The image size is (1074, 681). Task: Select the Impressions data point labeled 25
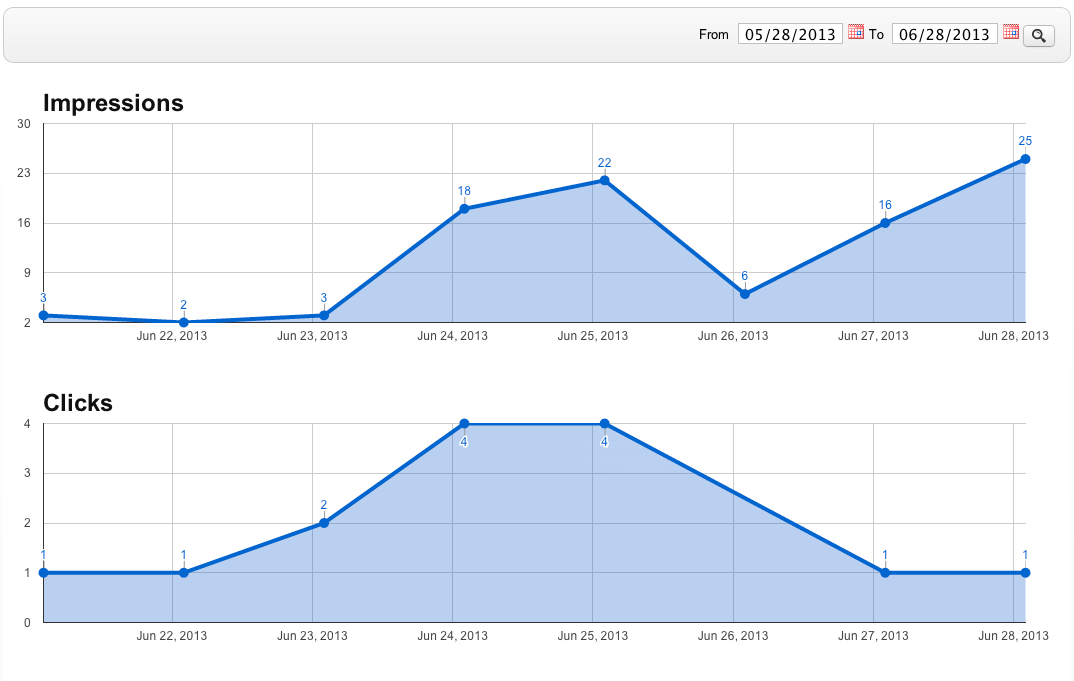pos(1025,159)
